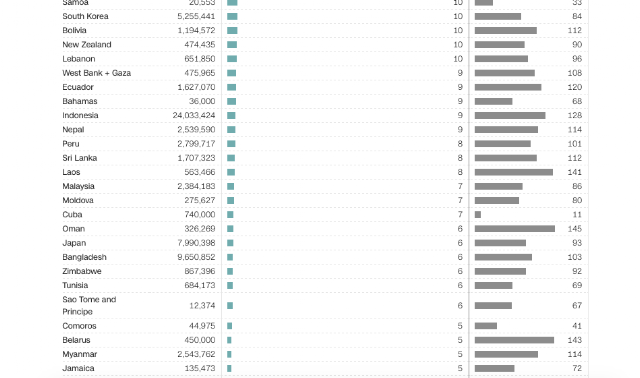
Task: Click the Lebanon teal bar
Action: [232, 59]
